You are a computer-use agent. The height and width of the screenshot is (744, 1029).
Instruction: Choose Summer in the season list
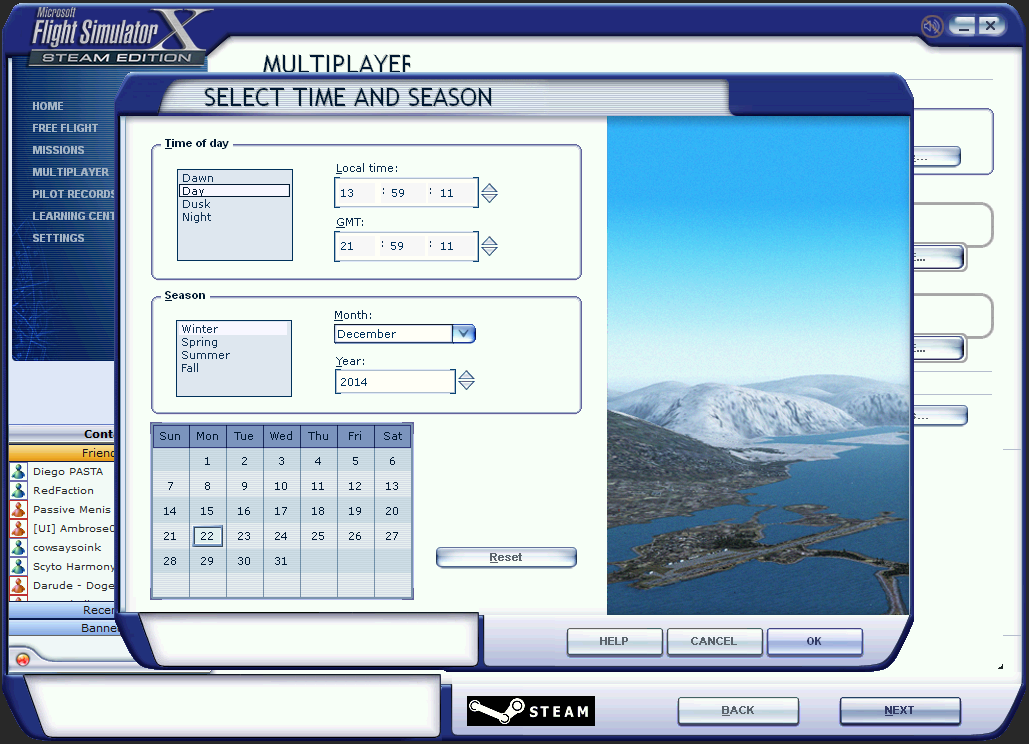pos(205,355)
